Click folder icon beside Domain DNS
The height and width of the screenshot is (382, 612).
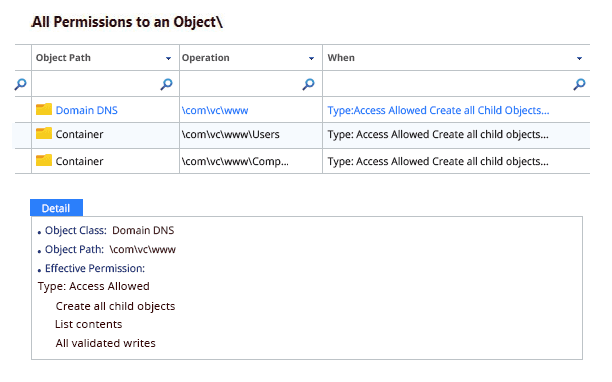point(44,110)
